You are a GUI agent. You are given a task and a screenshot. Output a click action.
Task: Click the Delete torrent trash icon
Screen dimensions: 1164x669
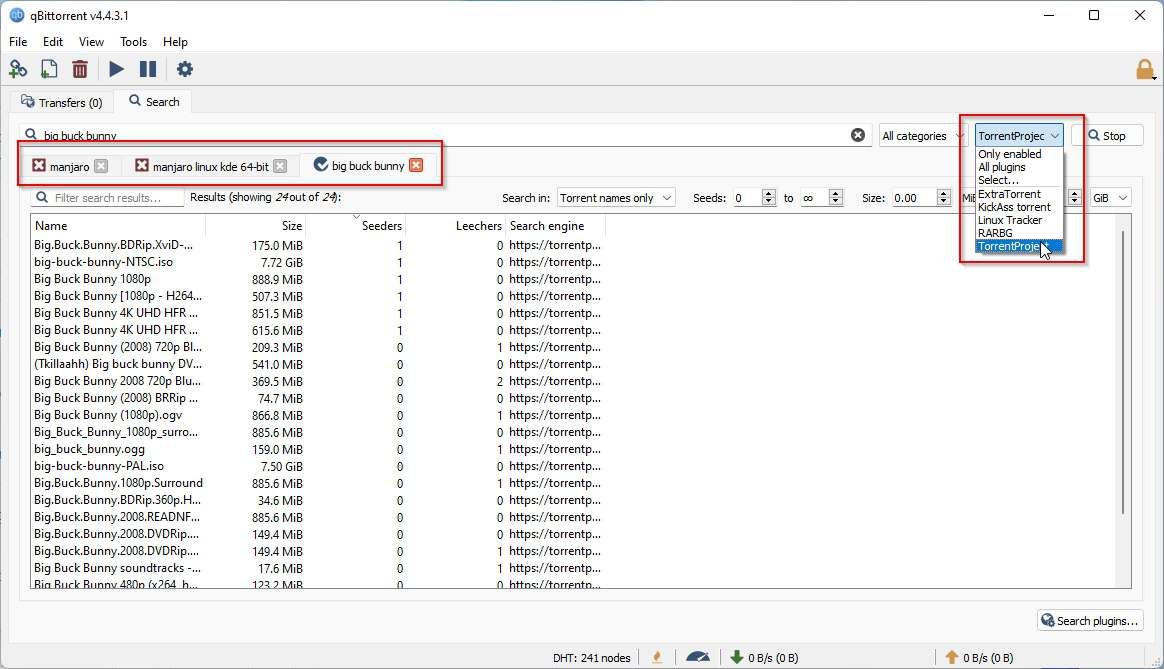pos(80,69)
